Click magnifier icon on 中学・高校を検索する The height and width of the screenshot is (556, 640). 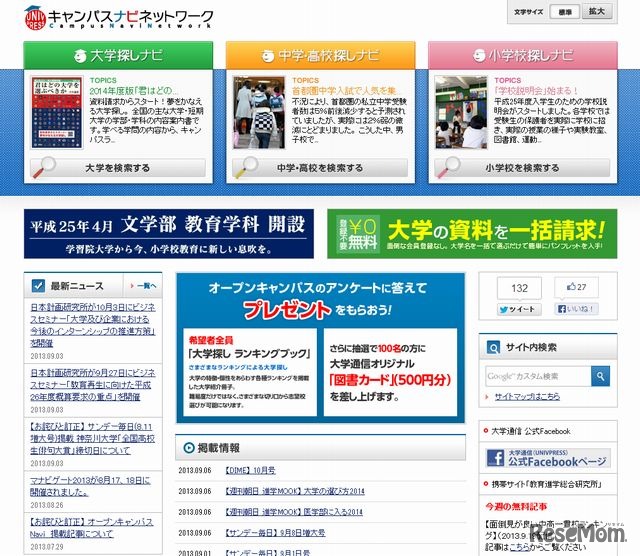click(x=246, y=167)
